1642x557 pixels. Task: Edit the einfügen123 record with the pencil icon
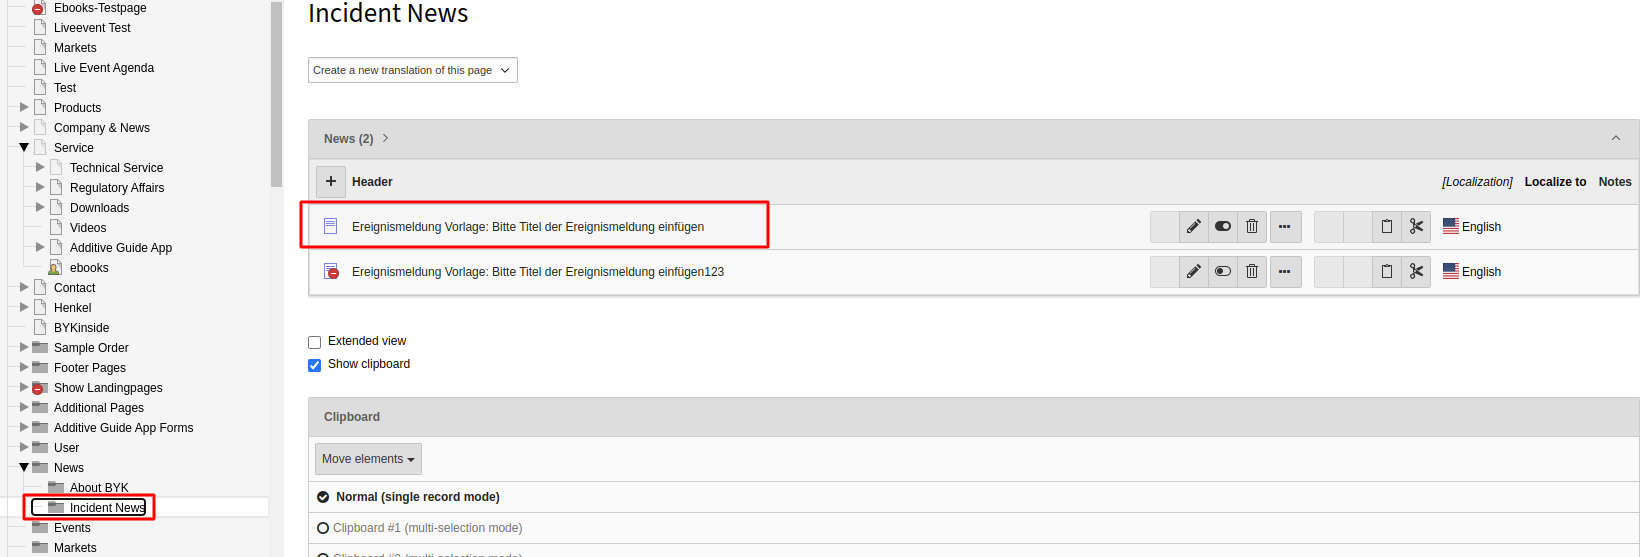click(x=1194, y=272)
